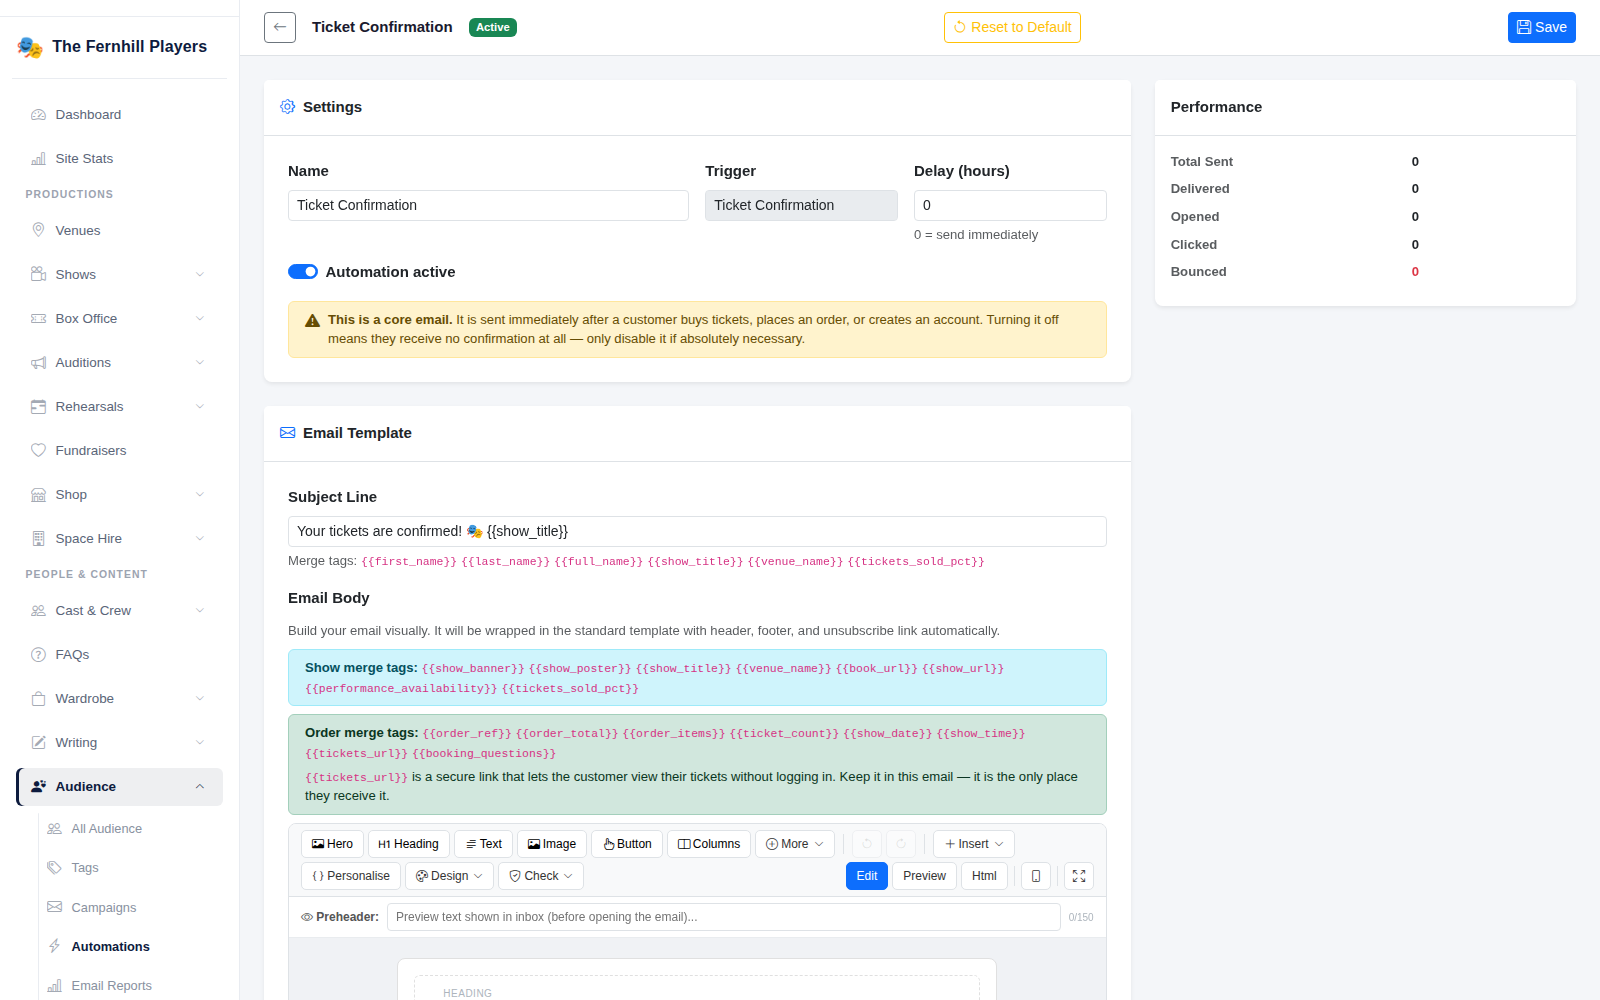This screenshot has height=1000, width=1600.
Task: Insert a Heading block
Action: (x=409, y=844)
